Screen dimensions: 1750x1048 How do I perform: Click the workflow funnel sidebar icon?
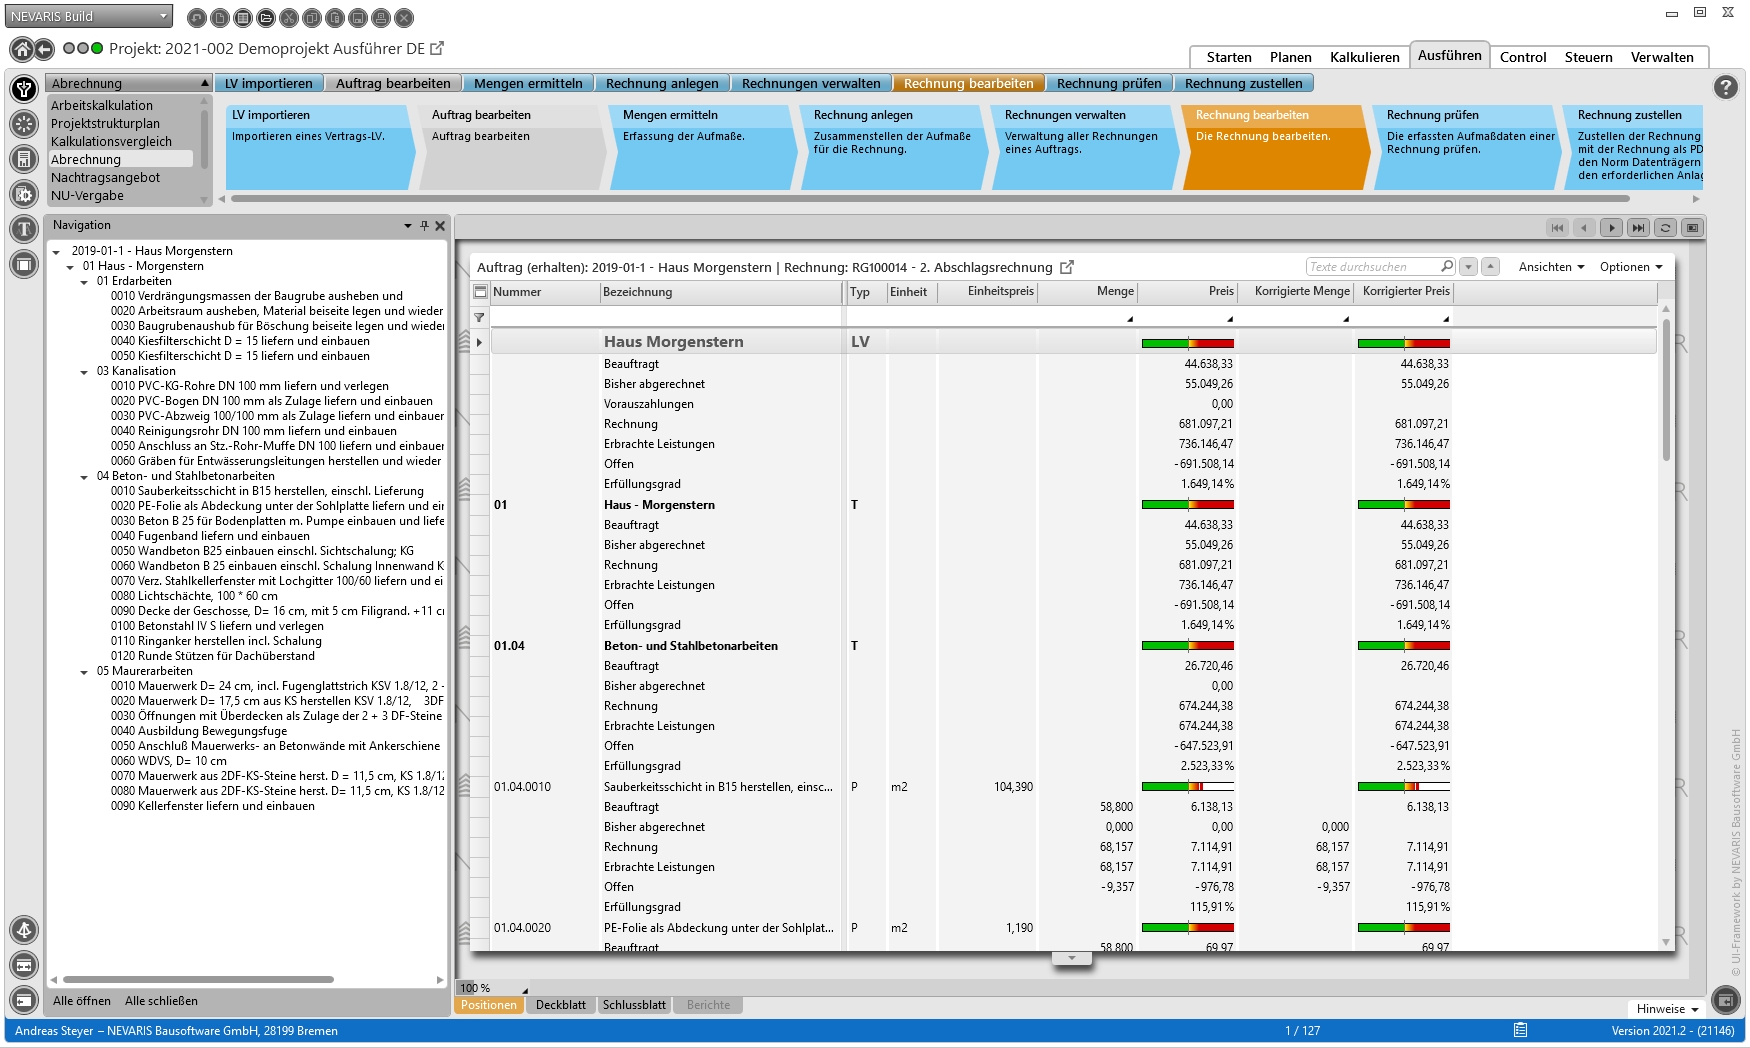tap(24, 89)
